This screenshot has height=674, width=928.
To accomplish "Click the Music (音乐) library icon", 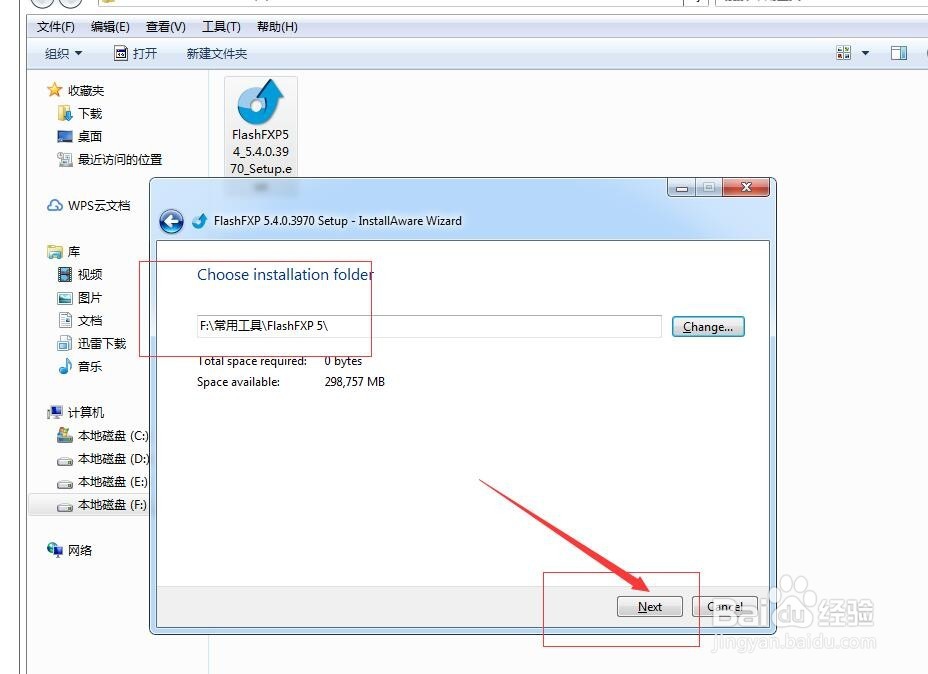I will pyautogui.click(x=65, y=366).
